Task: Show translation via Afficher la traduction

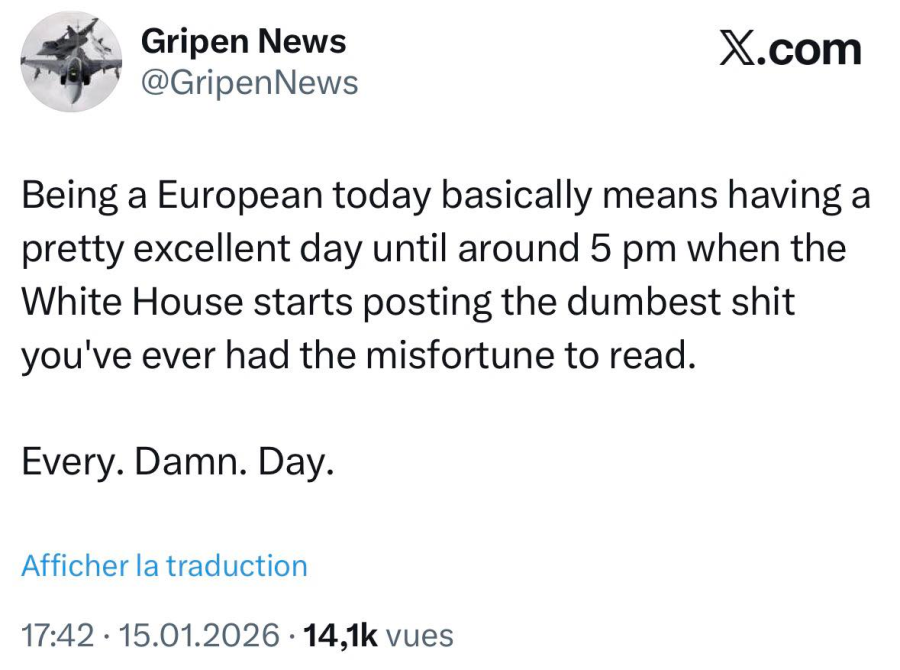Action: [164, 566]
